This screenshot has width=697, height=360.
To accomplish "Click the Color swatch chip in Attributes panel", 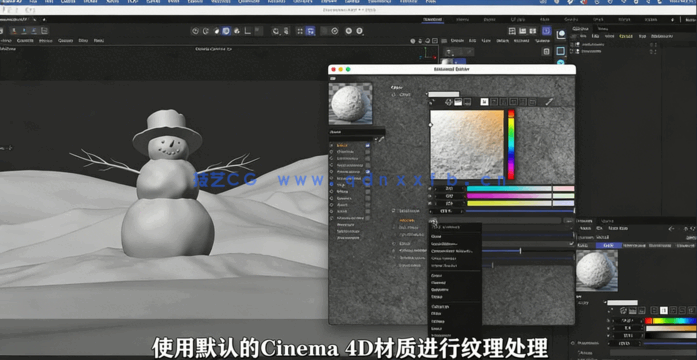I will click(x=622, y=303).
